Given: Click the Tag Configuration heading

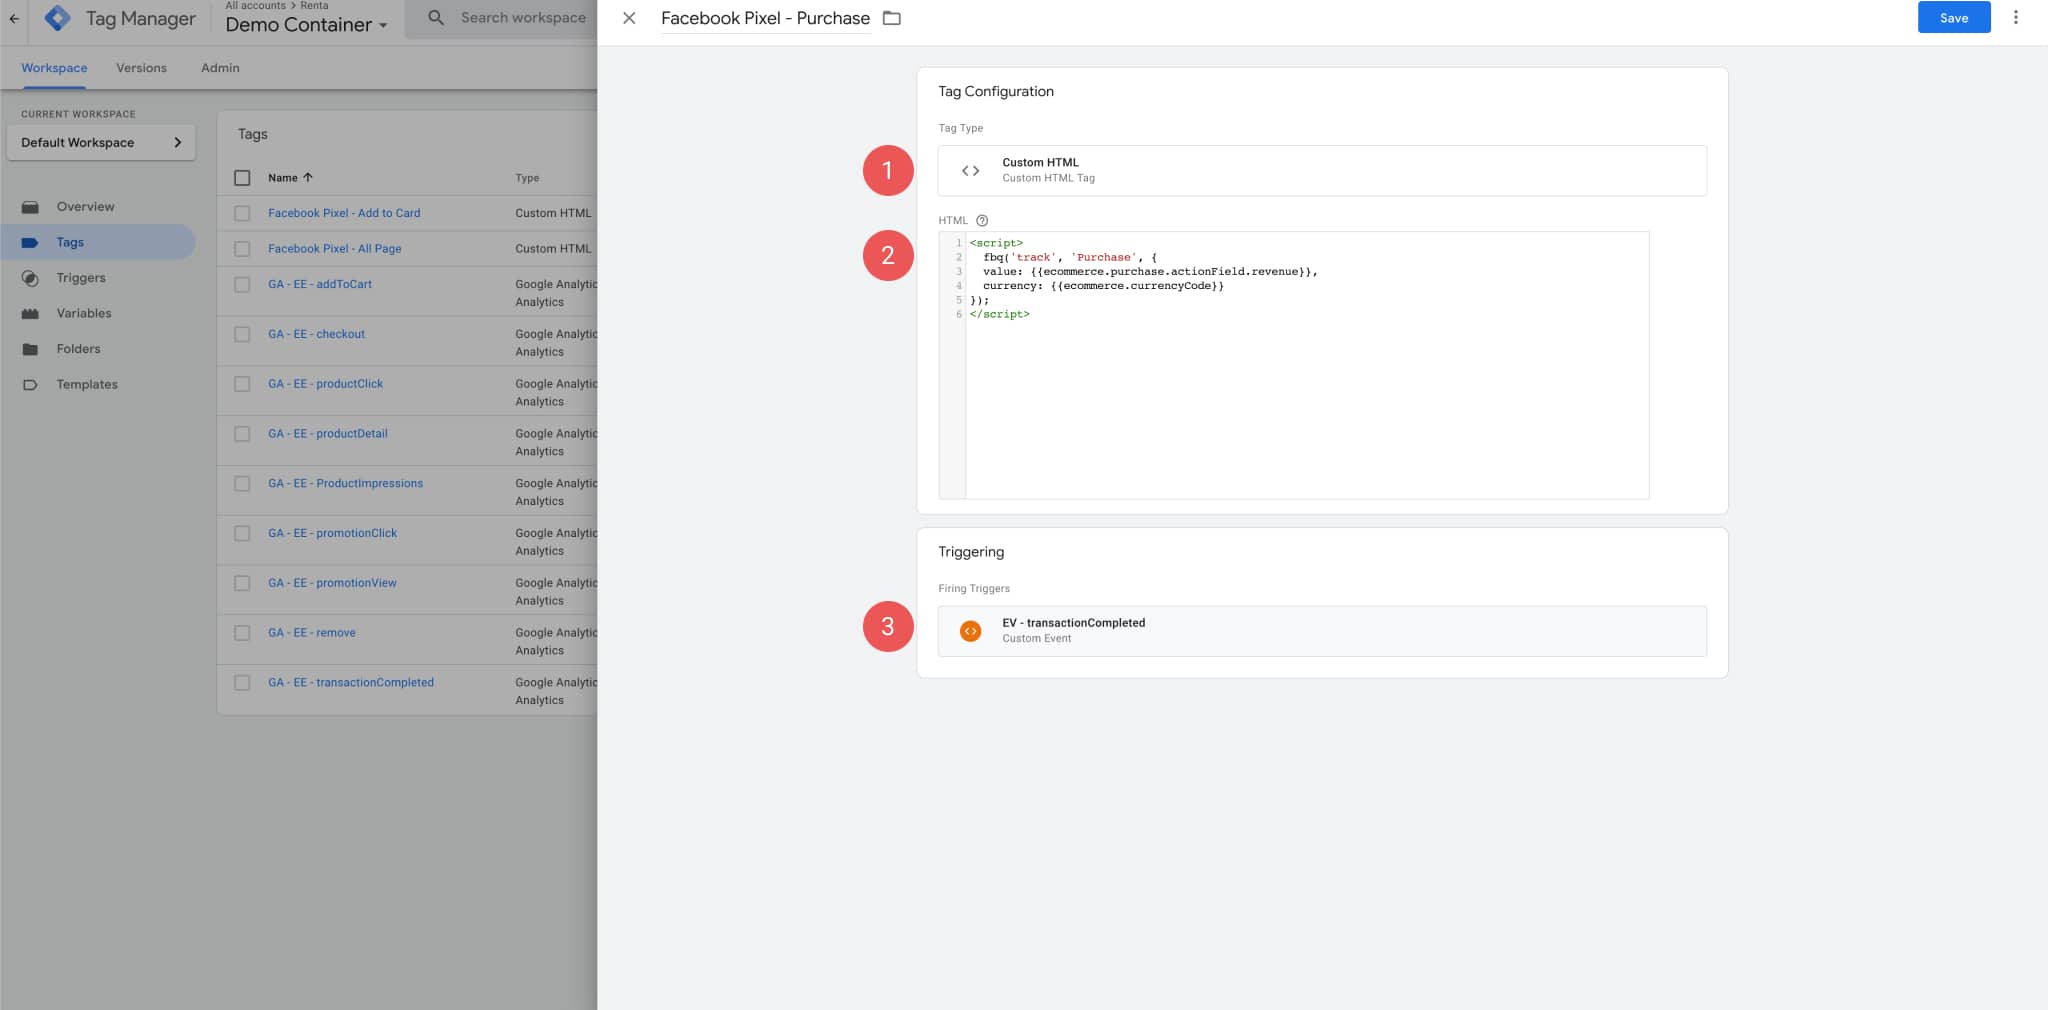Looking at the screenshot, I should click(995, 91).
